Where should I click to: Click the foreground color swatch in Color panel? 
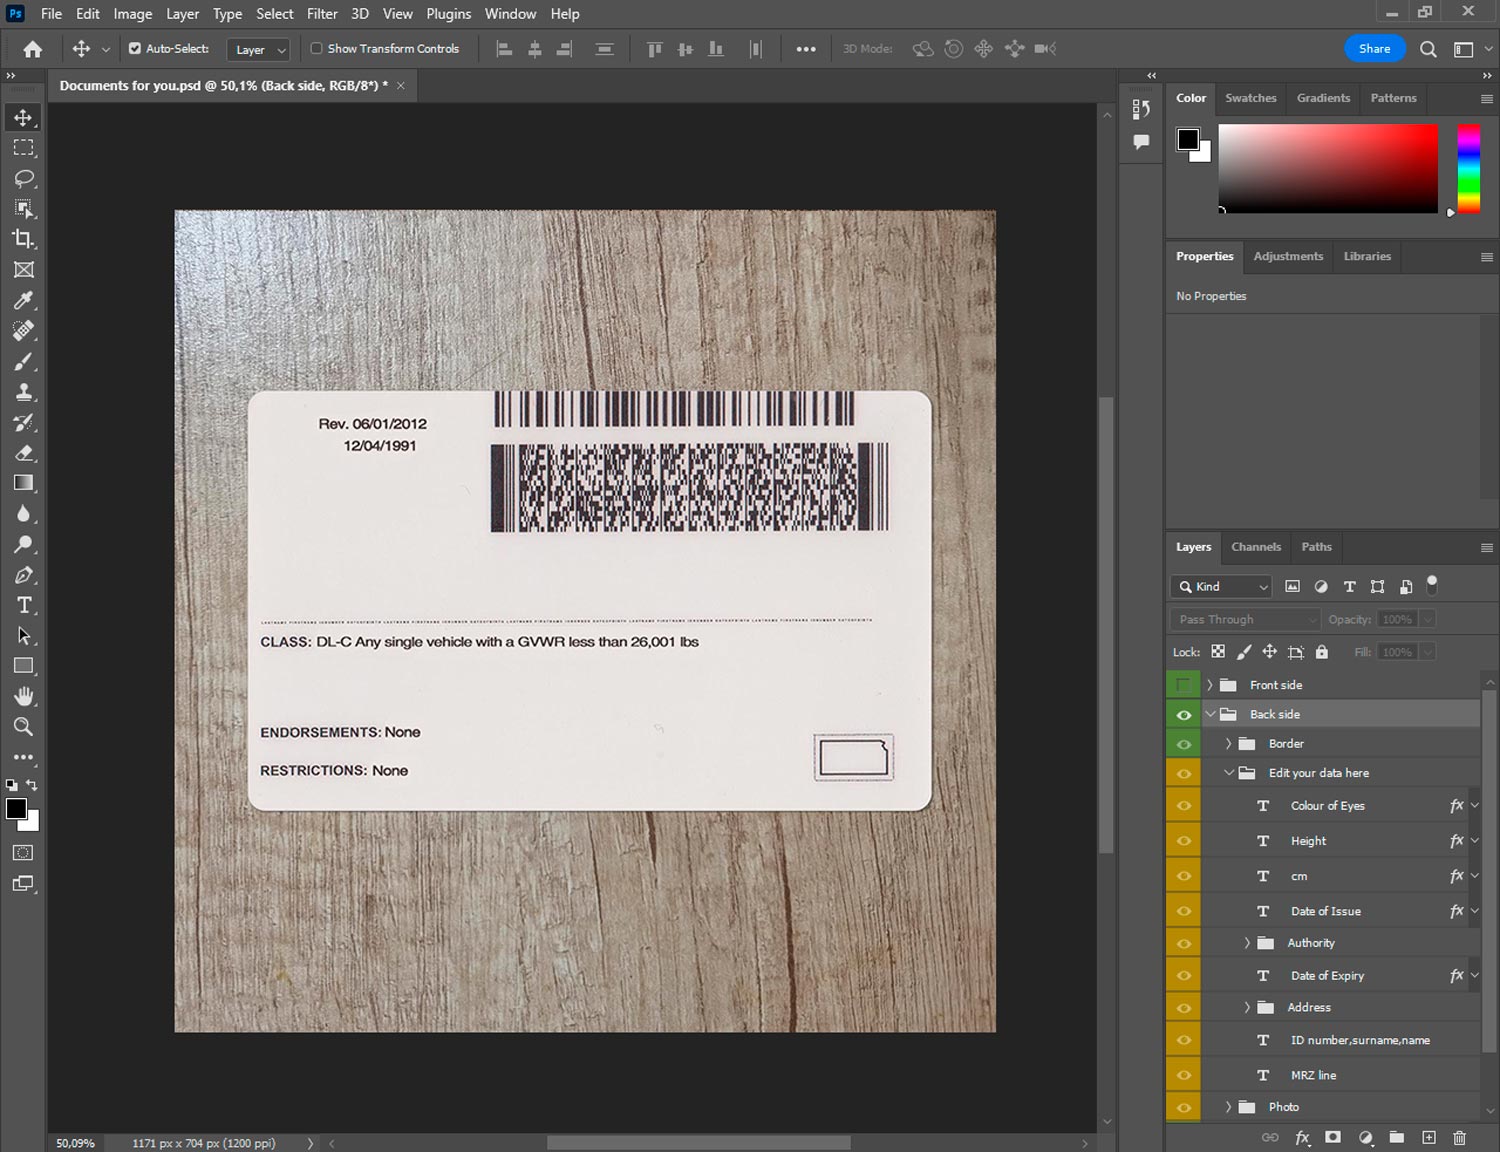pos(1188,139)
